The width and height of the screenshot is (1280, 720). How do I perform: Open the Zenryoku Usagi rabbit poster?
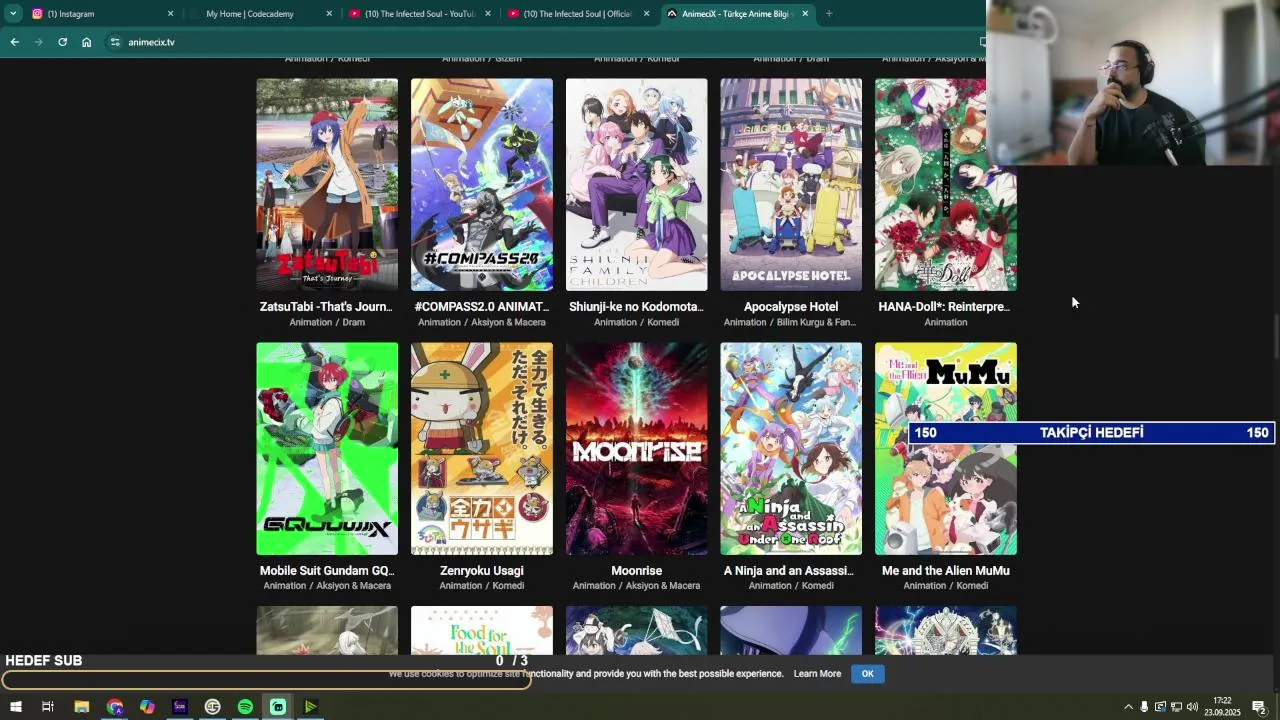click(x=482, y=449)
